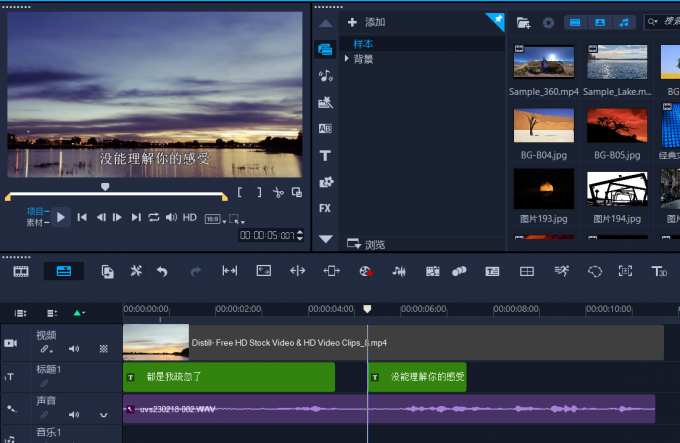680x443 pixels.
Task: Open the resize/crop mode dropdown
Action: pos(236,219)
